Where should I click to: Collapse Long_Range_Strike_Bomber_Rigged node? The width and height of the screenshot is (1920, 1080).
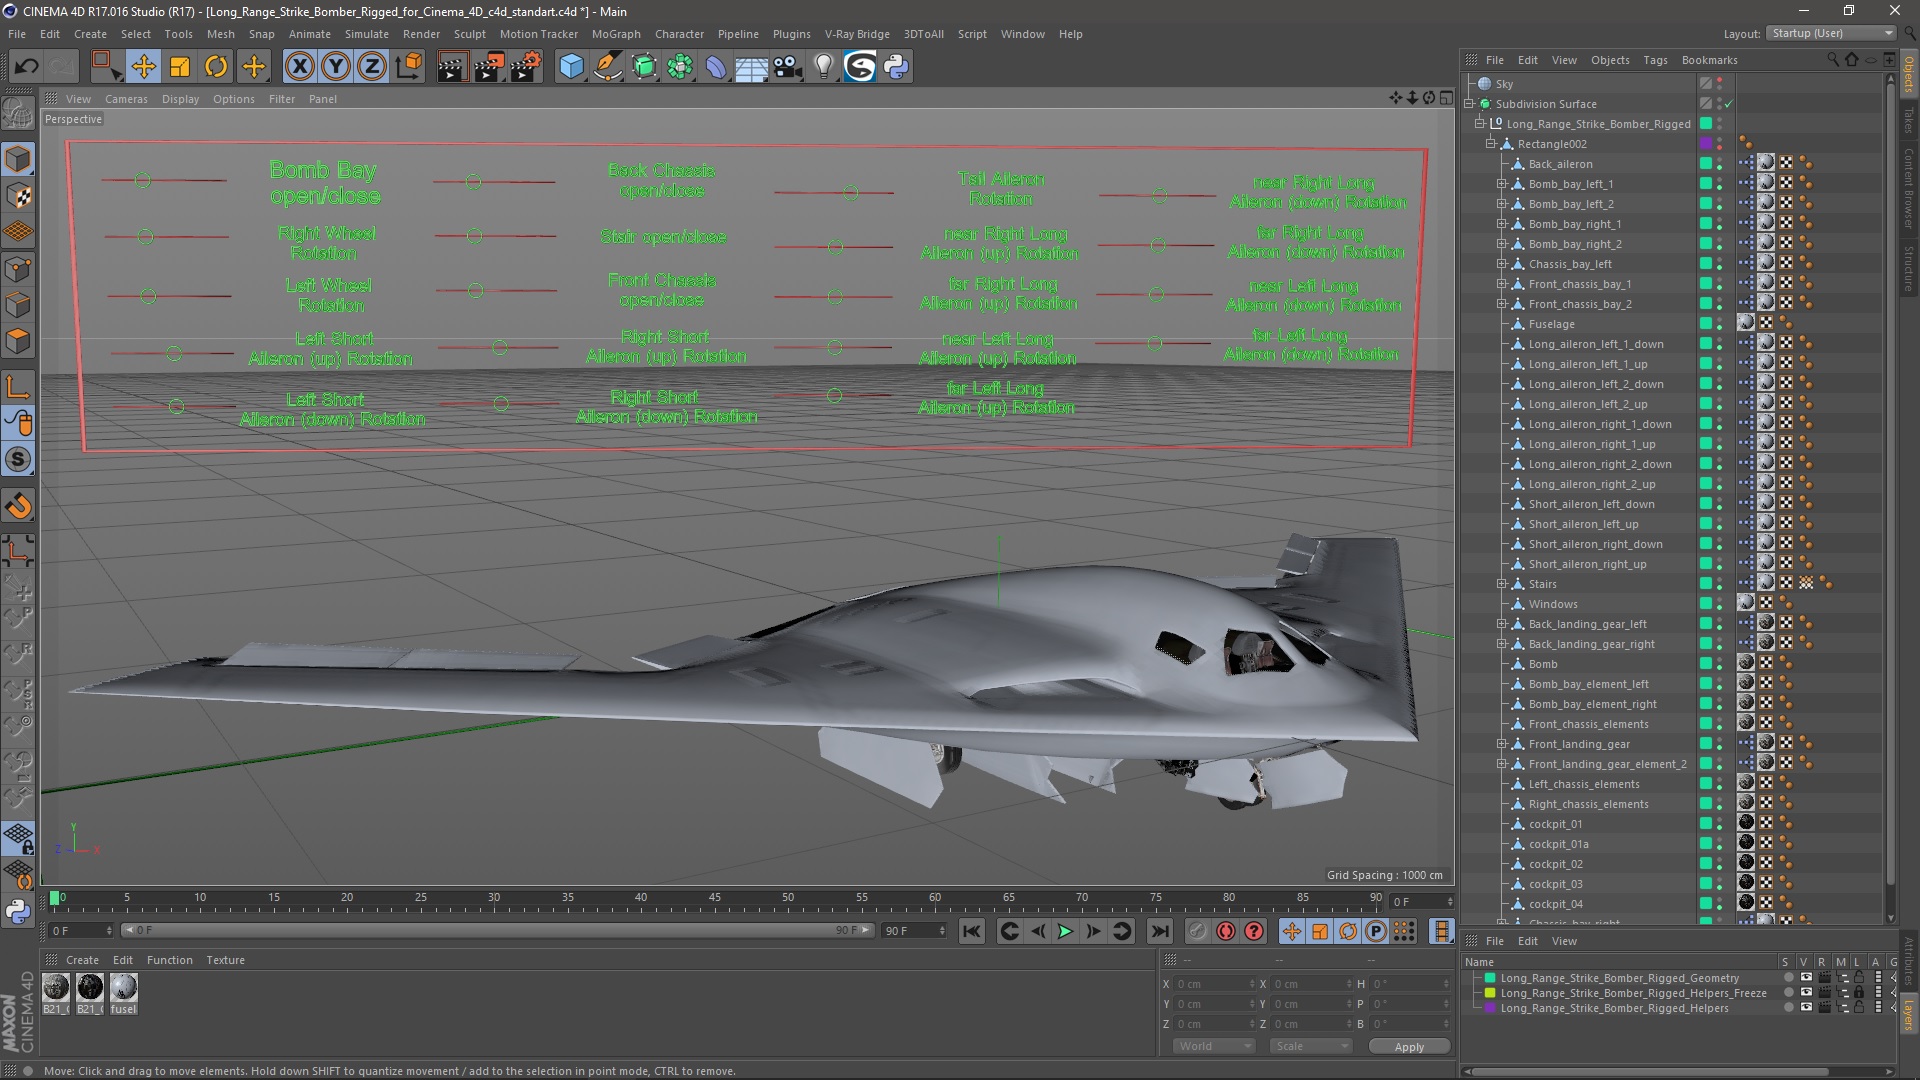[x=1480, y=124]
